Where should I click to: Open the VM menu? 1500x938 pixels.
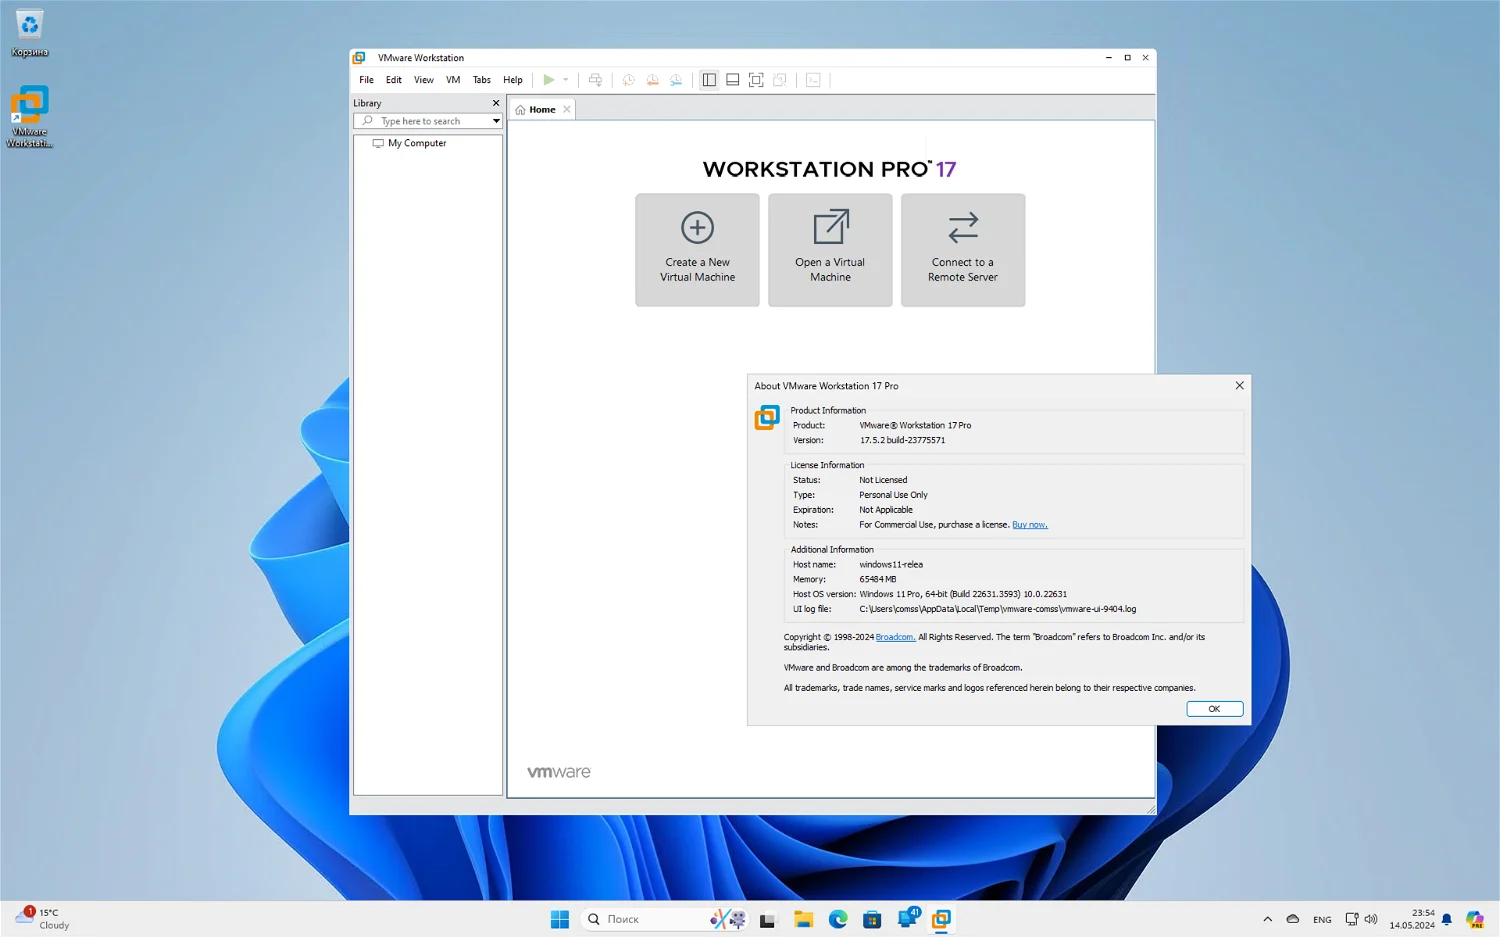click(x=453, y=80)
